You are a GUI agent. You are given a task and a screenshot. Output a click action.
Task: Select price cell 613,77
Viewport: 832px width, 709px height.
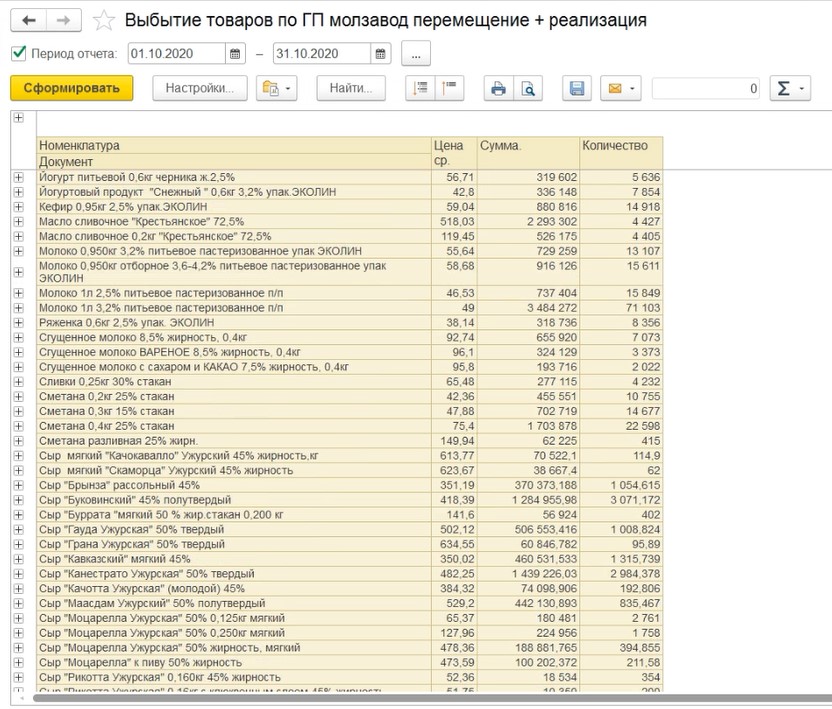pos(454,456)
